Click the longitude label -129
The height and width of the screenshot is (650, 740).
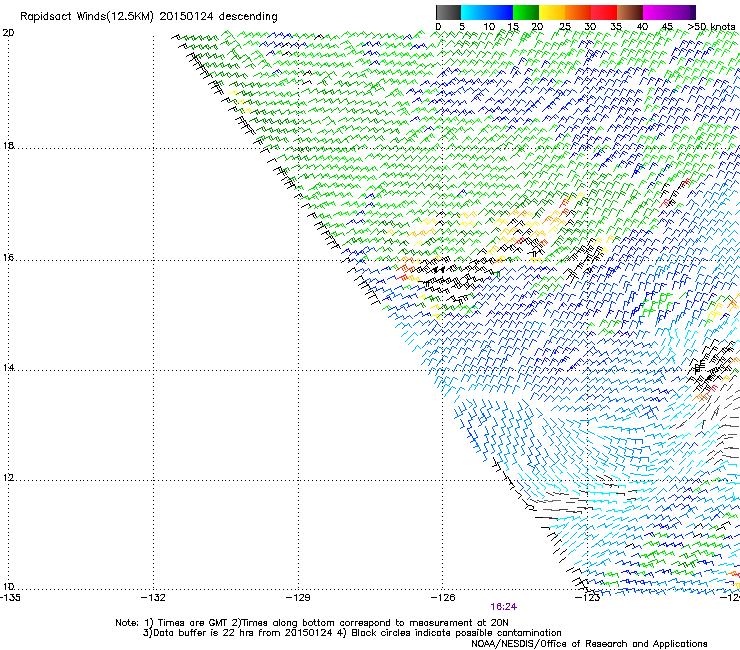(298, 598)
